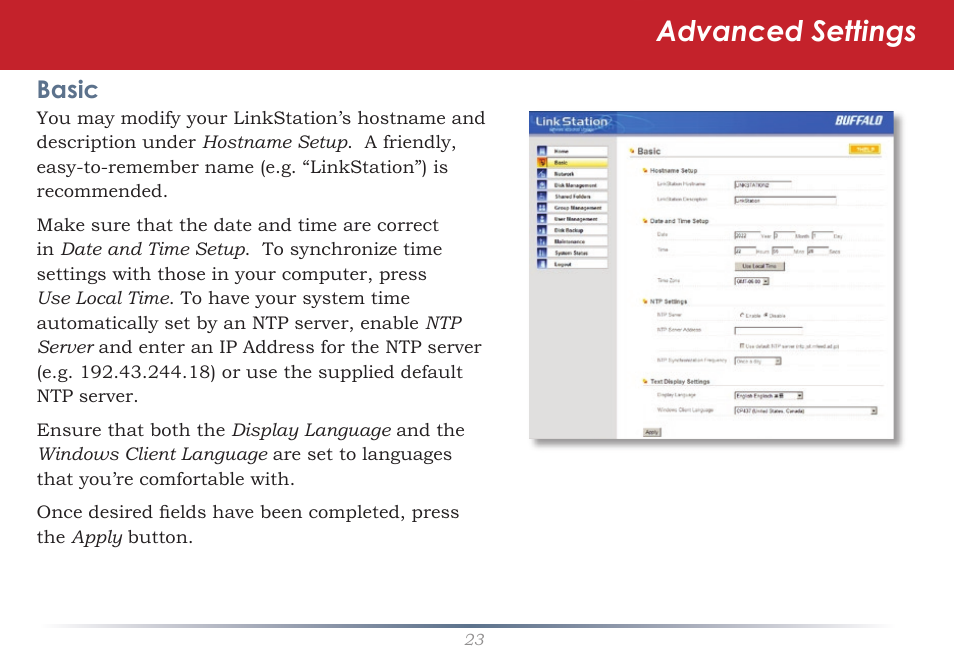Click the Year date field

click(x=747, y=236)
